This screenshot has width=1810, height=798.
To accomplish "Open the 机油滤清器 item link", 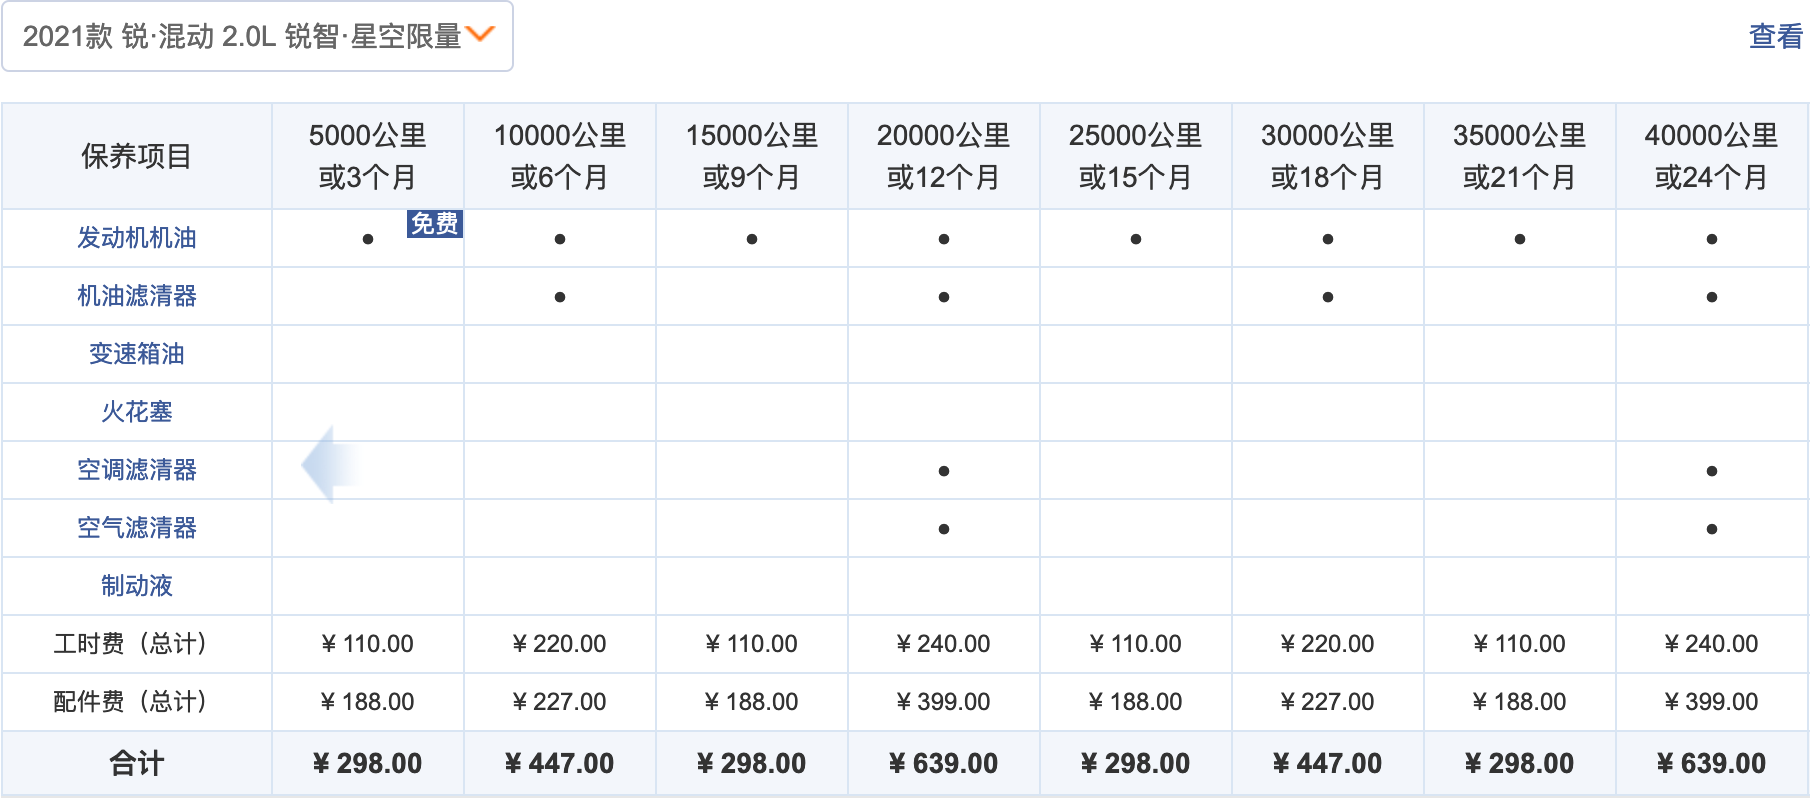I will tap(137, 296).
